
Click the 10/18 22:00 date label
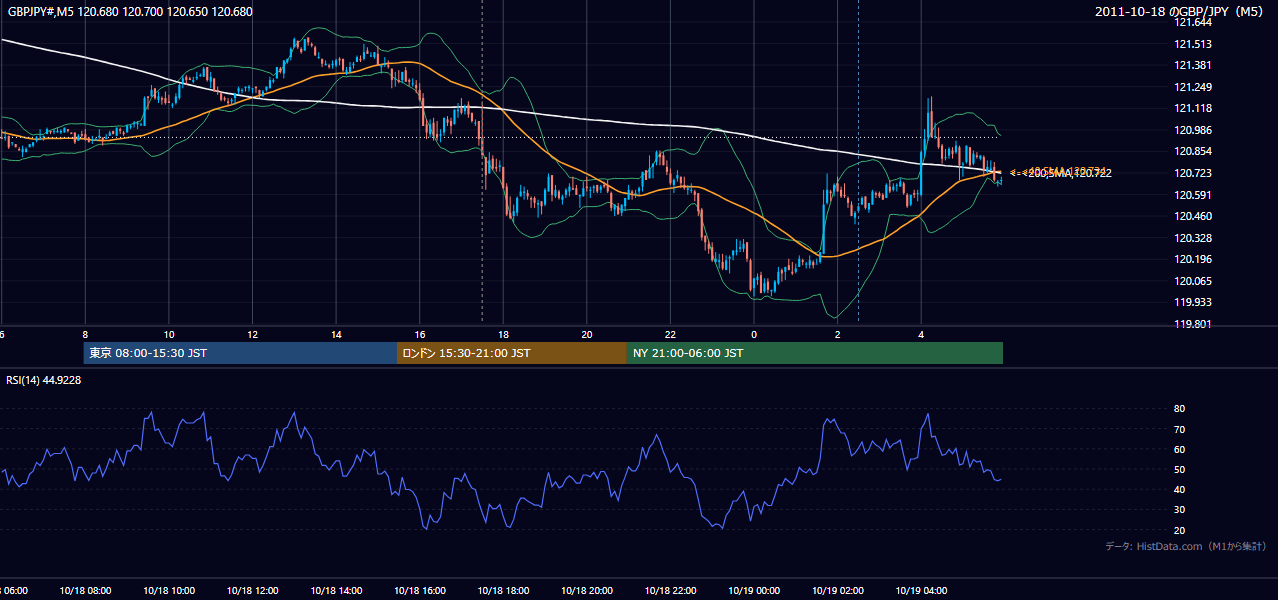[671, 590]
